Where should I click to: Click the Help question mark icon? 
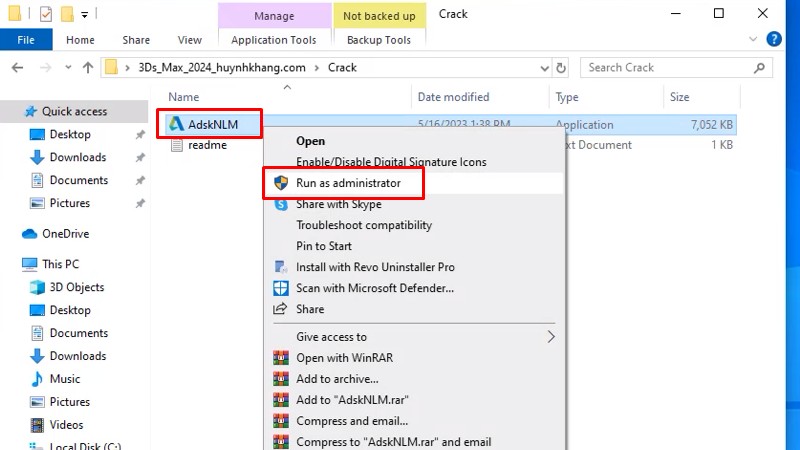(x=773, y=40)
